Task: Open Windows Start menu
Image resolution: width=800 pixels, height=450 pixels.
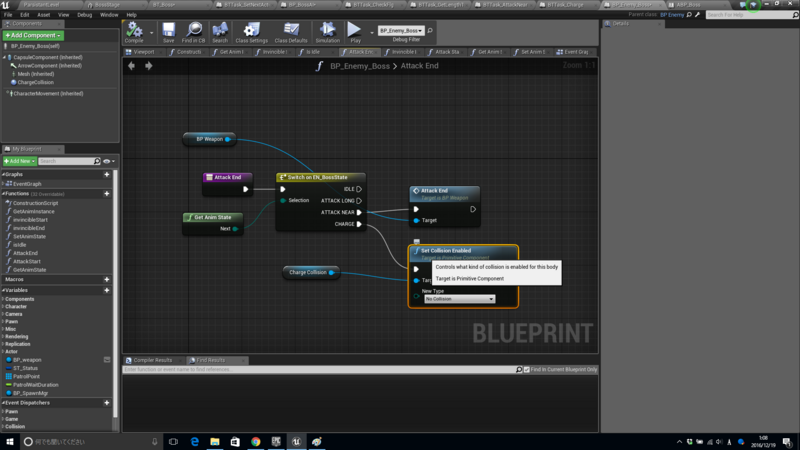Action: pyautogui.click(x=10, y=441)
